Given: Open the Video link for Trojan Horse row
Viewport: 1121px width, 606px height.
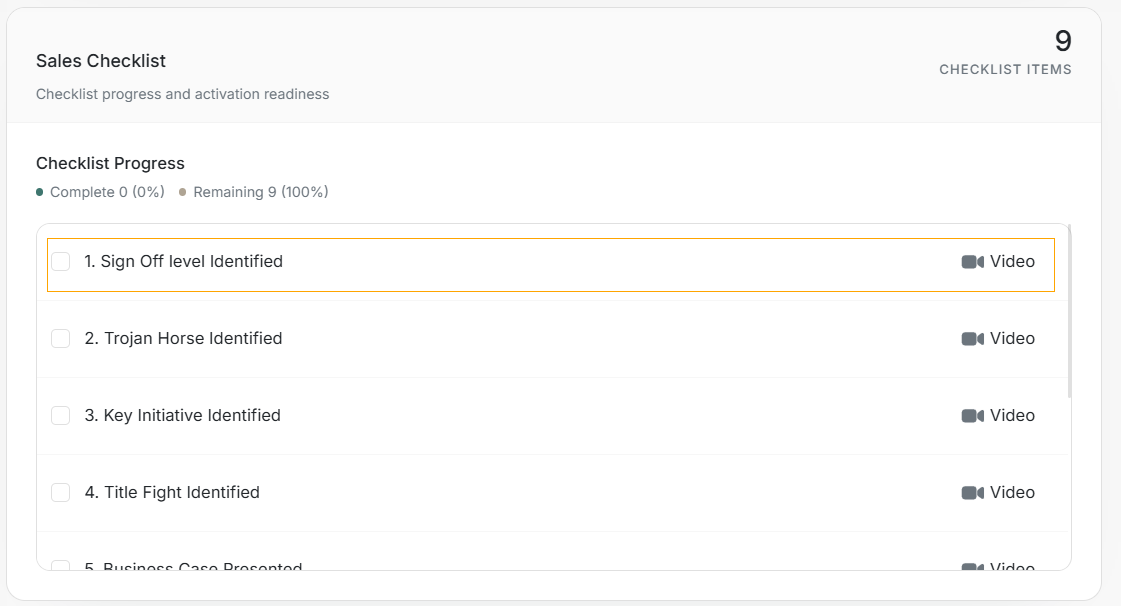Looking at the screenshot, I should [1012, 339].
